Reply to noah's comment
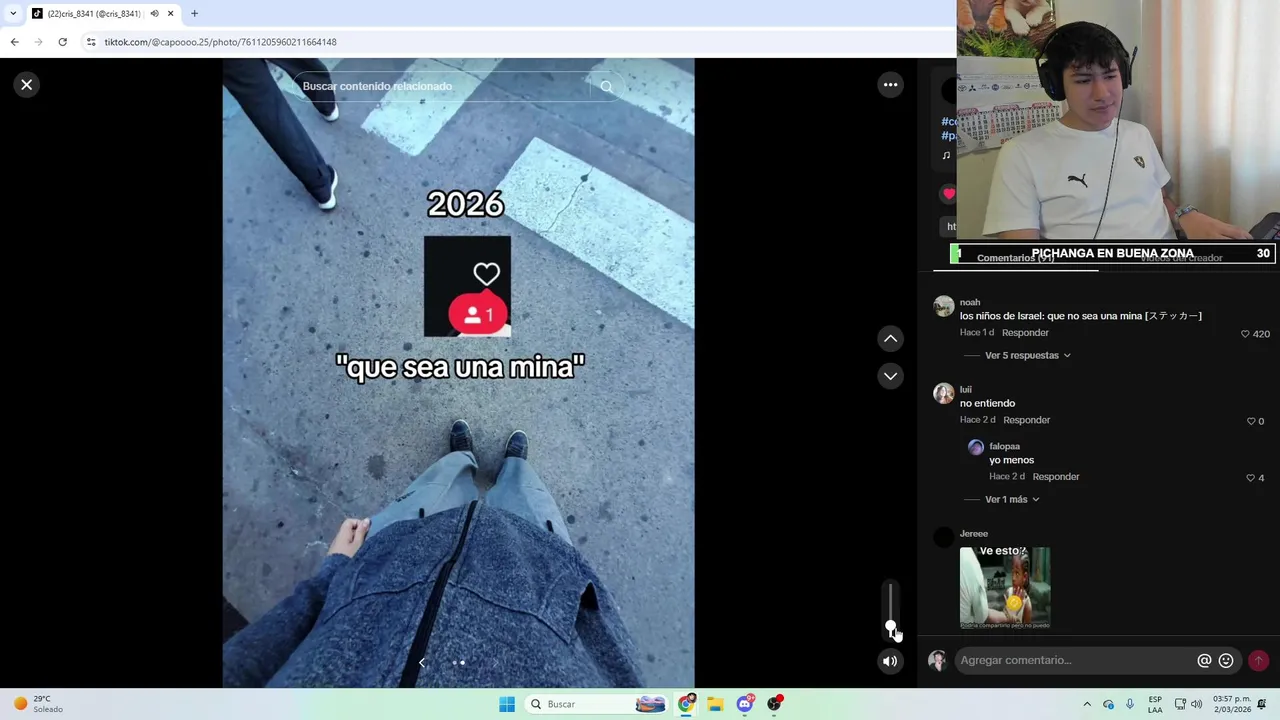 tap(1025, 333)
